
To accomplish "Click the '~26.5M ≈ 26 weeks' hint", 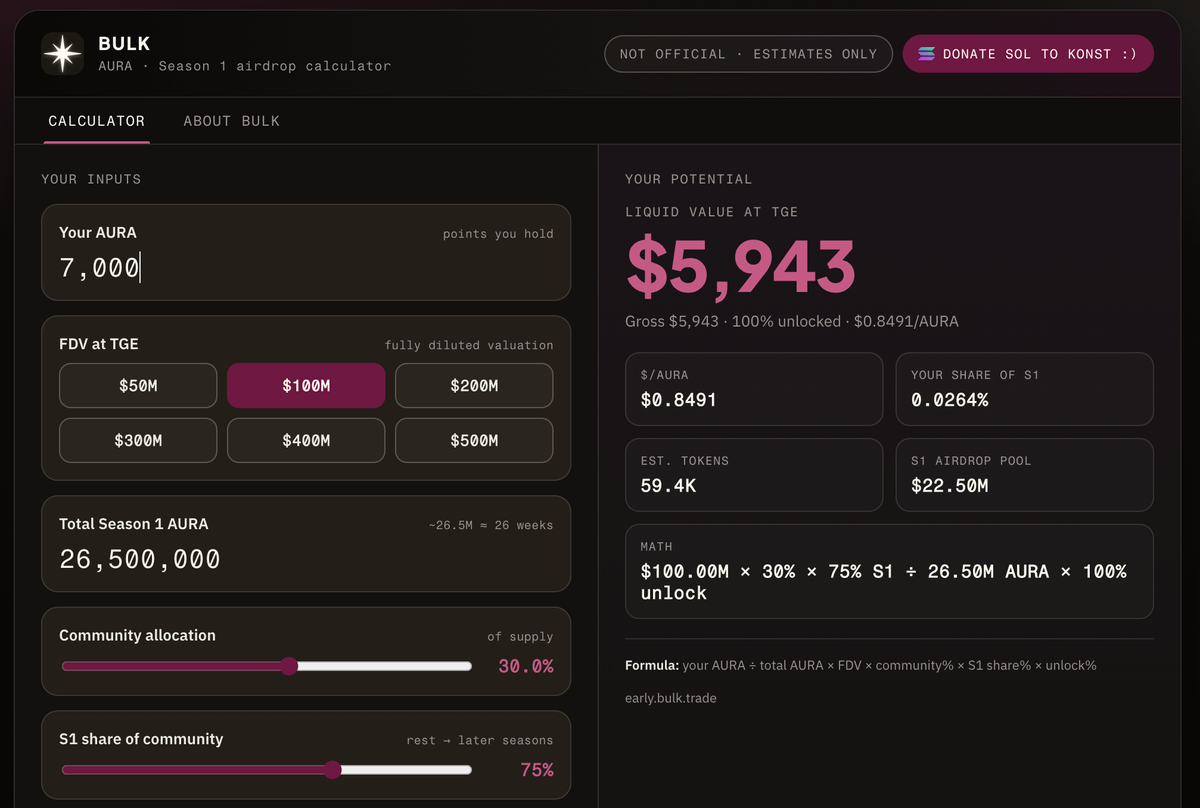I will pyautogui.click(x=490, y=525).
